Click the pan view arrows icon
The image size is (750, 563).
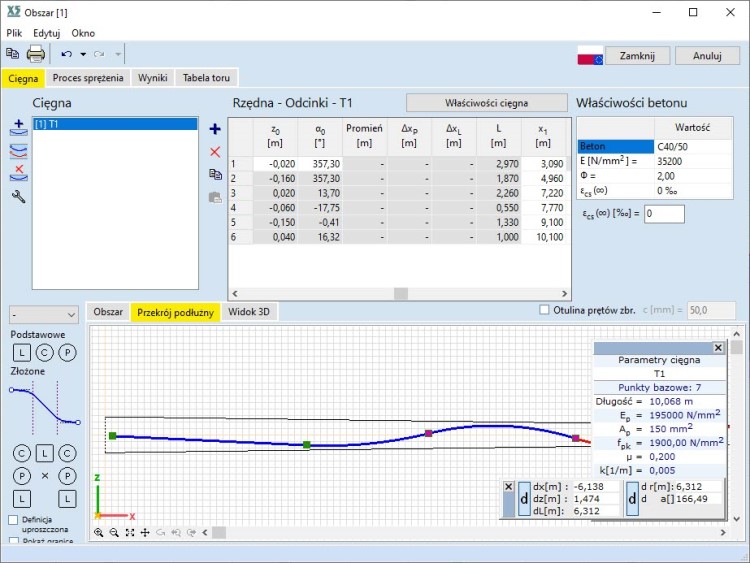click(x=146, y=533)
